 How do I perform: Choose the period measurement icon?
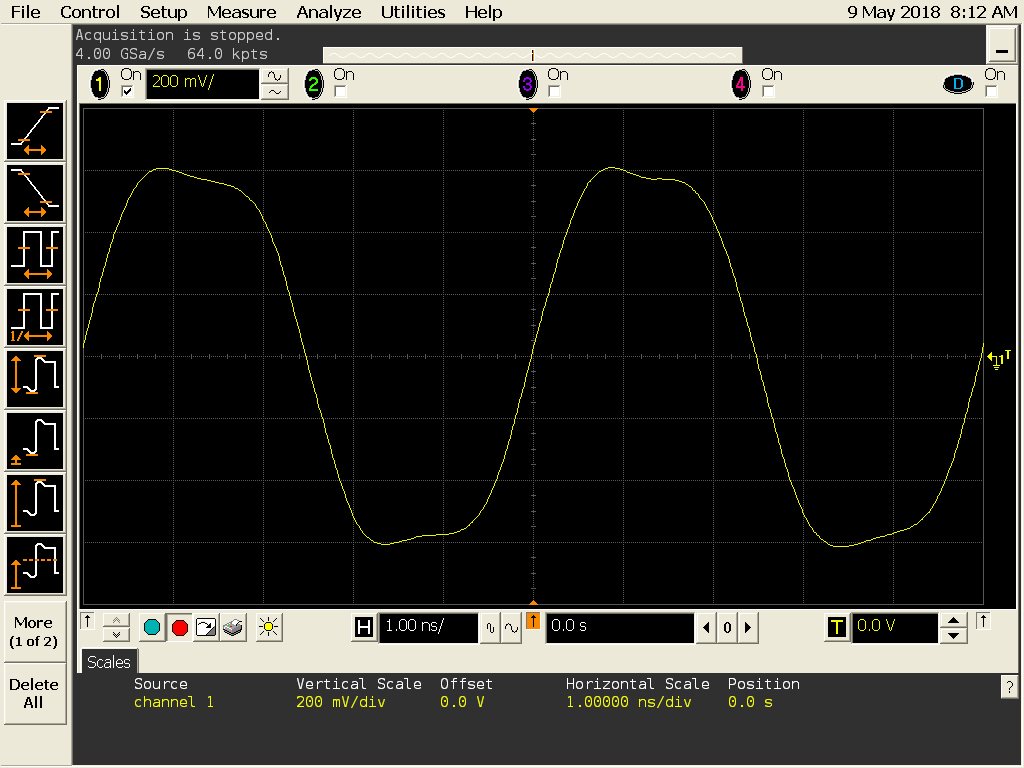tap(35, 255)
